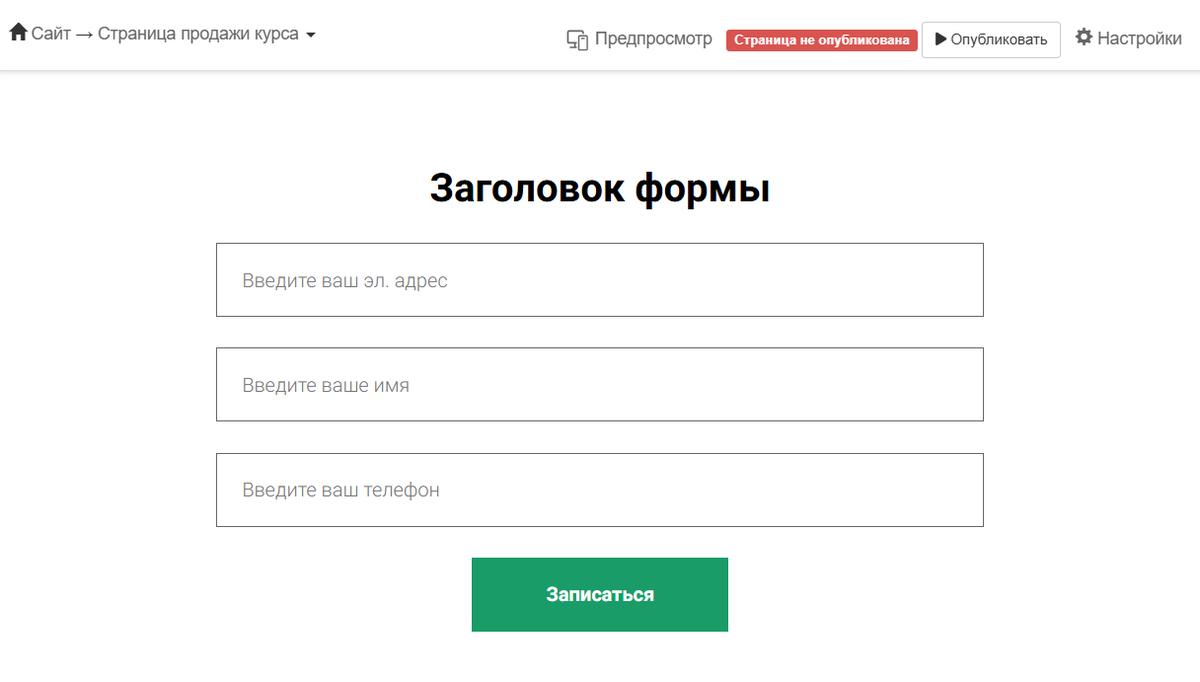Expand the Страница продажи курса dropdown caret
The height and width of the screenshot is (682, 1200).
point(310,35)
